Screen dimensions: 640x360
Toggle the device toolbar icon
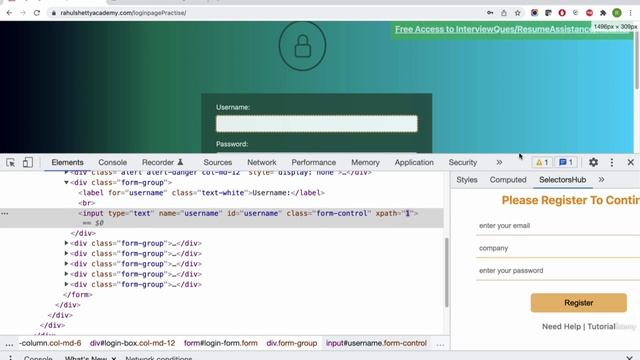pyautogui.click(x=27, y=162)
